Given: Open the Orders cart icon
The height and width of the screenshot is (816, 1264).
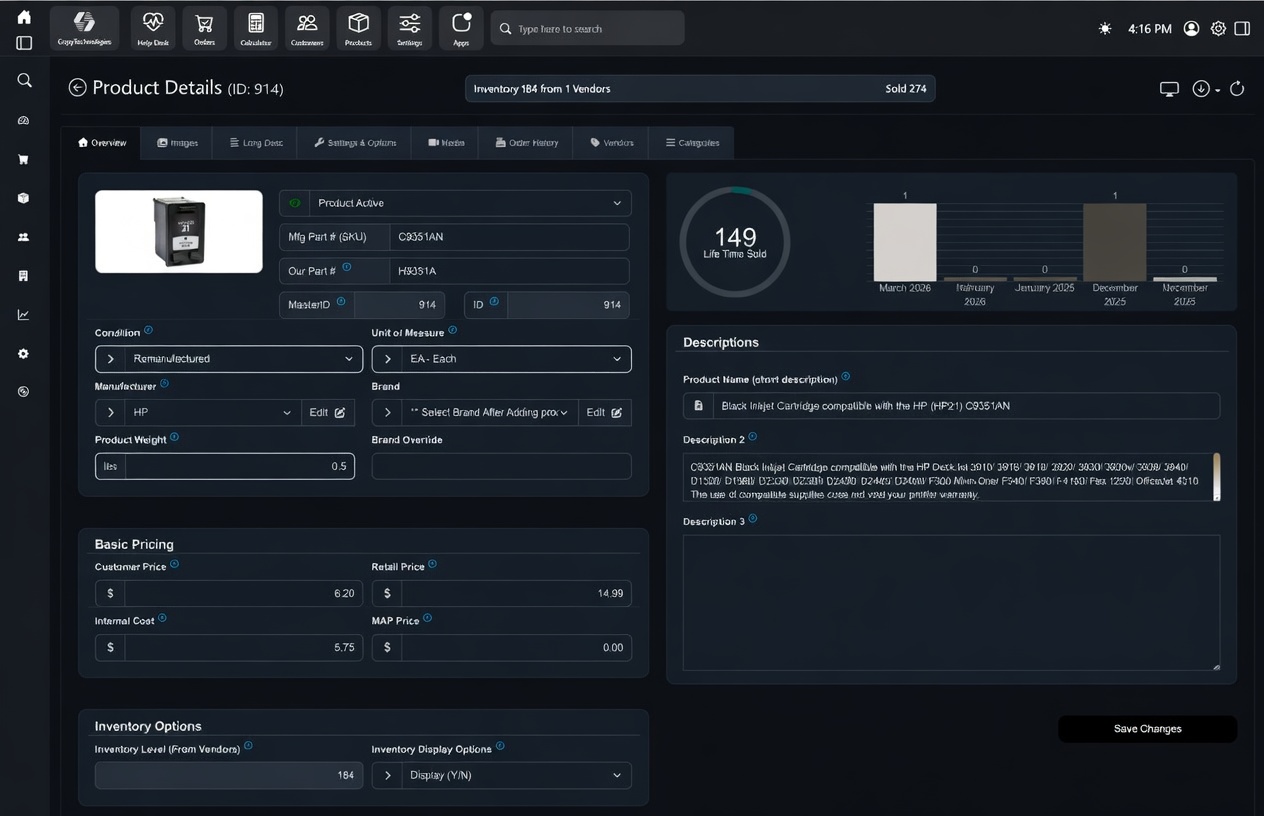Looking at the screenshot, I should point(204,28).
